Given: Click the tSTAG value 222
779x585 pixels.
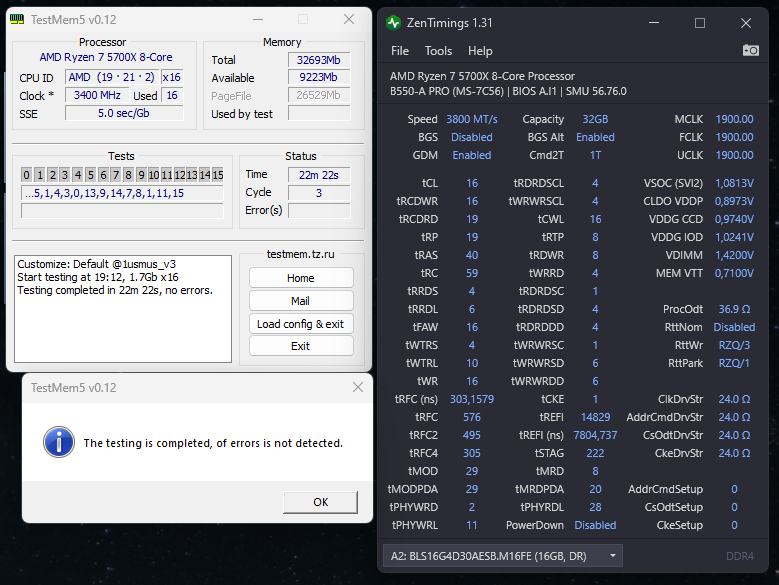Looking at the screenshot, I should coord(595,453).
